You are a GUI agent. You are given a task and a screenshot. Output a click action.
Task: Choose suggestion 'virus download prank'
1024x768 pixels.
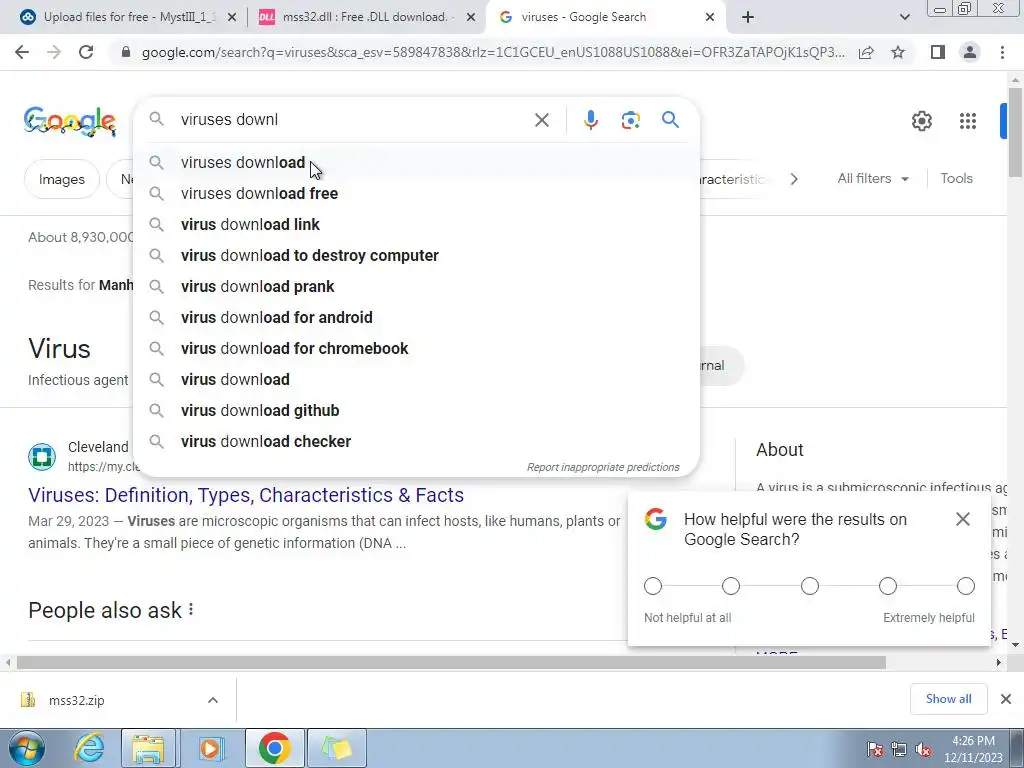click(x=416, y=287)
